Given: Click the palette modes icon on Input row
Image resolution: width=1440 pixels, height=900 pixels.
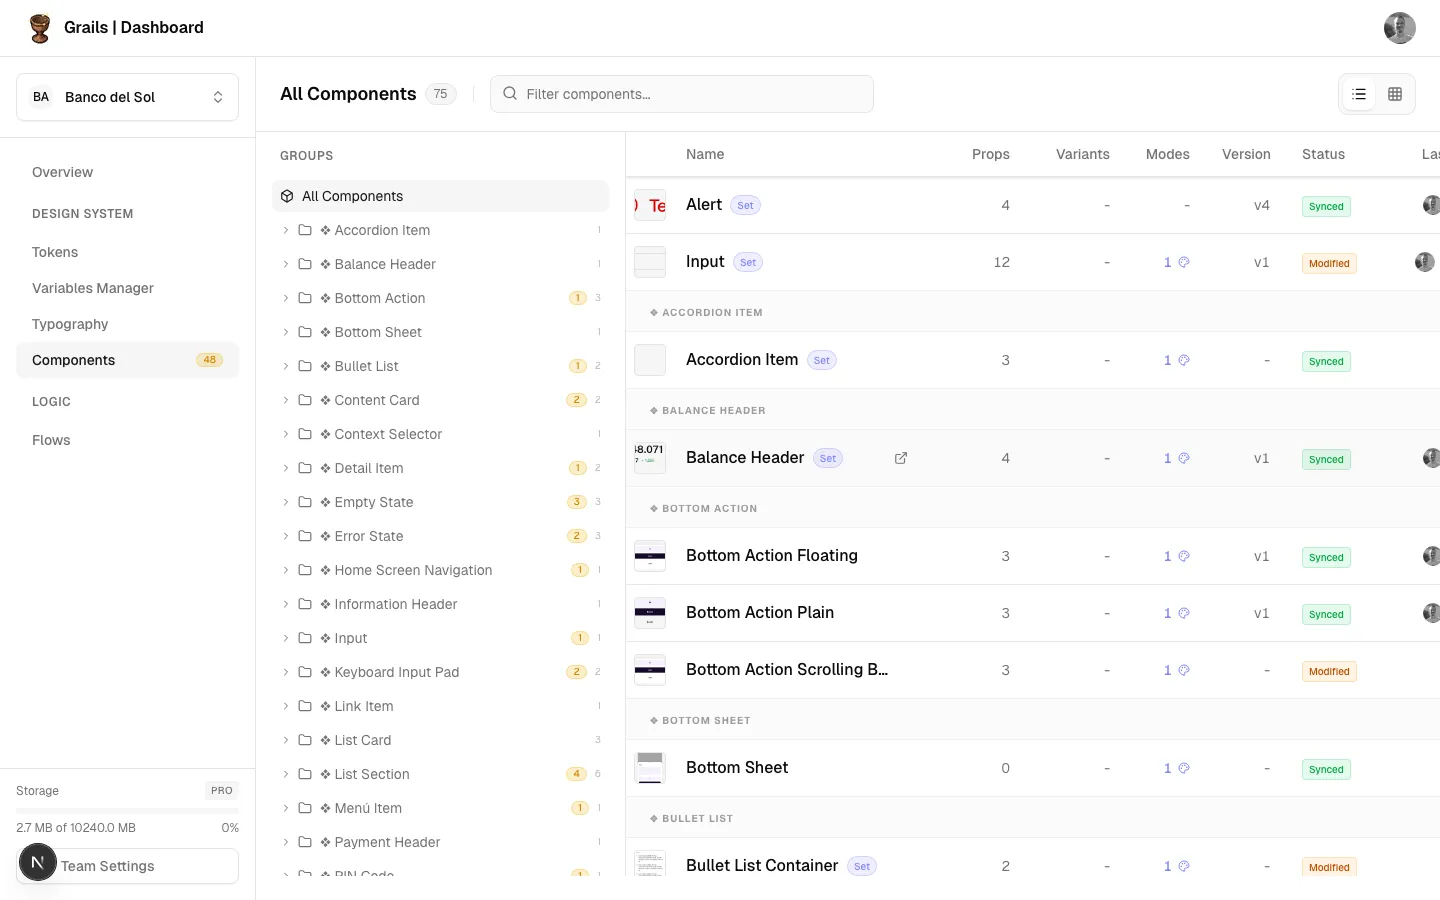Looking at the screenshot, I should coord(1184,262).
